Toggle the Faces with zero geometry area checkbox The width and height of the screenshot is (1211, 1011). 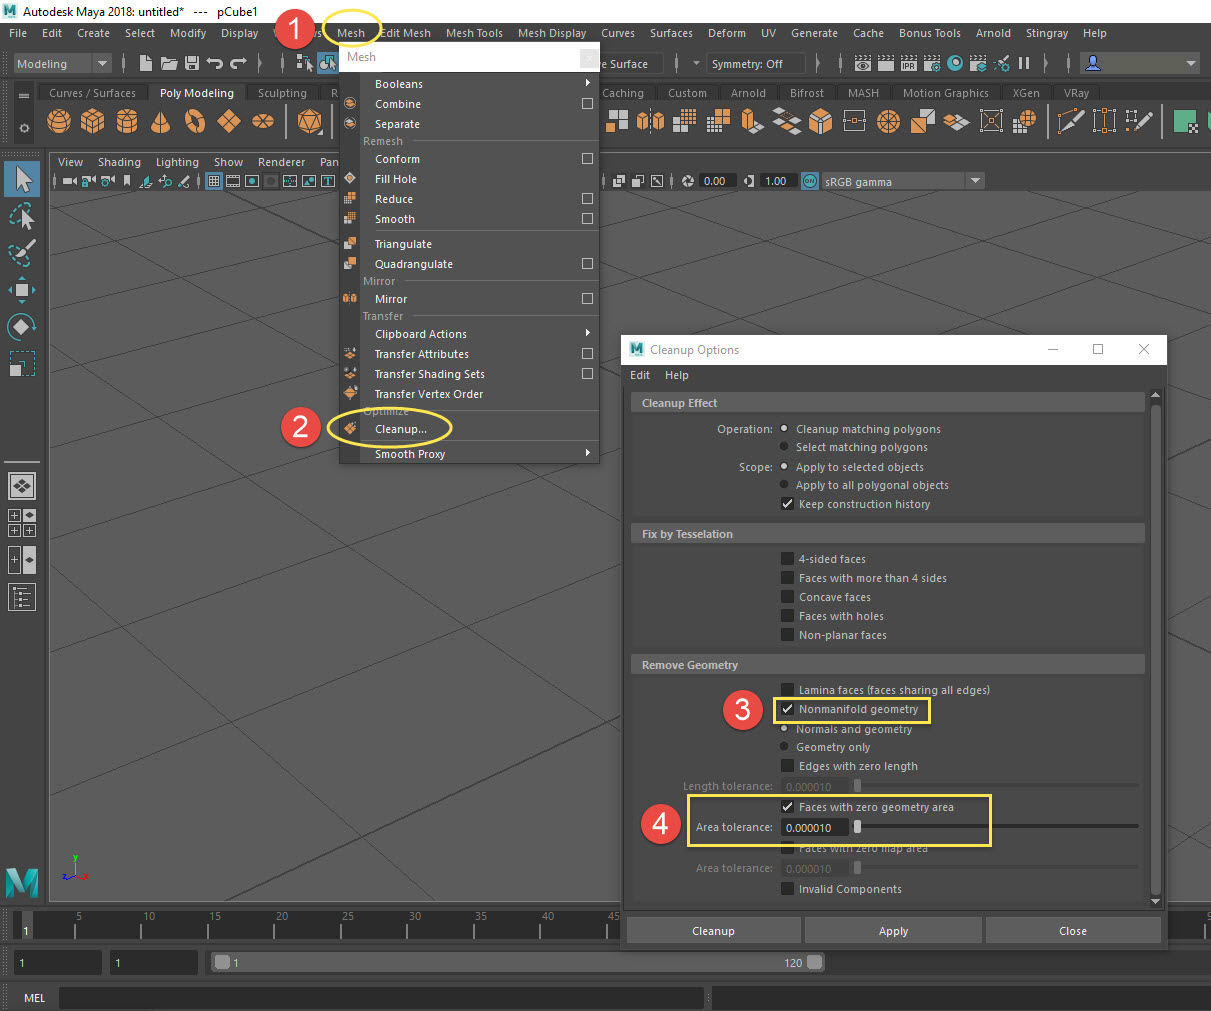click(x=787, y=807)
